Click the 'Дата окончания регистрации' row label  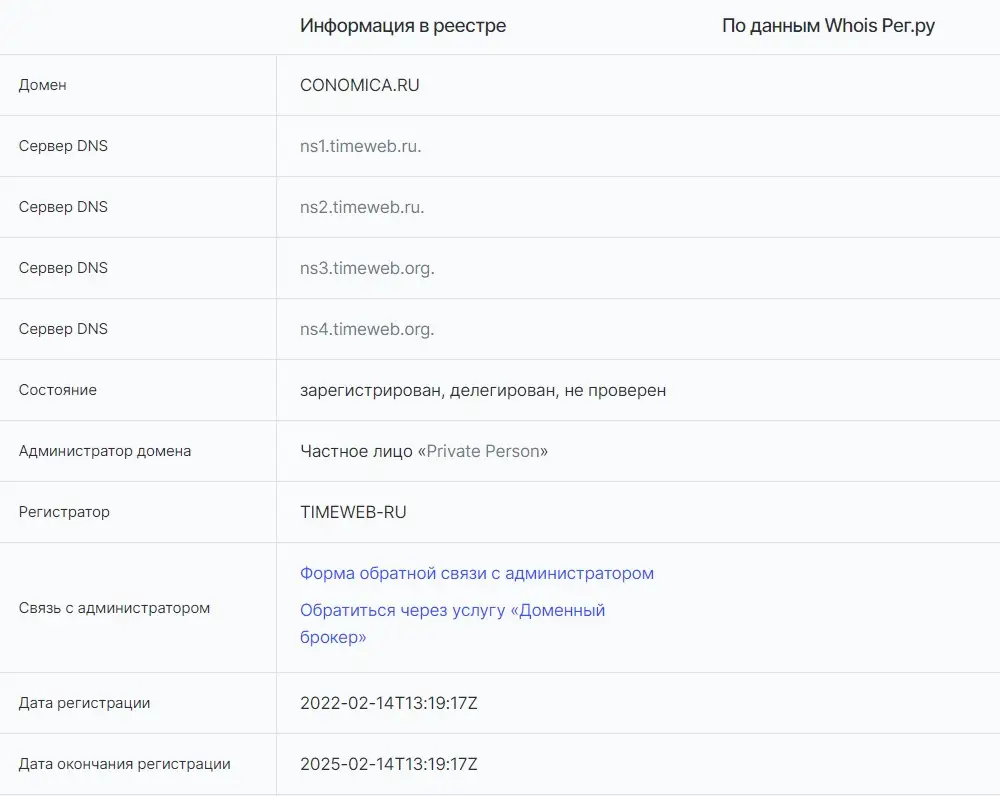coord(124,764)
